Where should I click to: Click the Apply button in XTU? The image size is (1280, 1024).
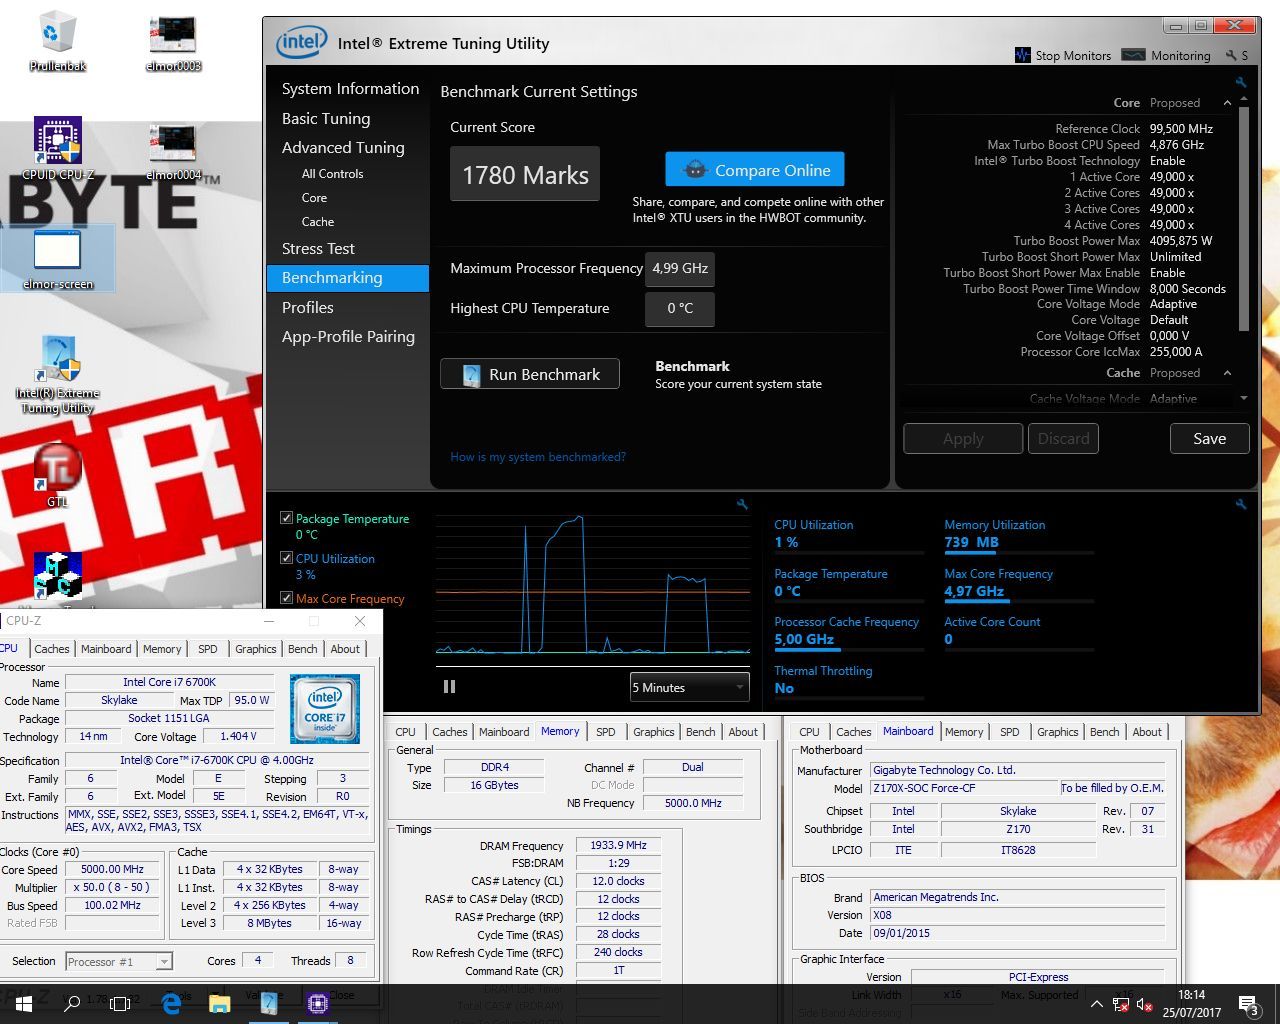click(963, 438)
